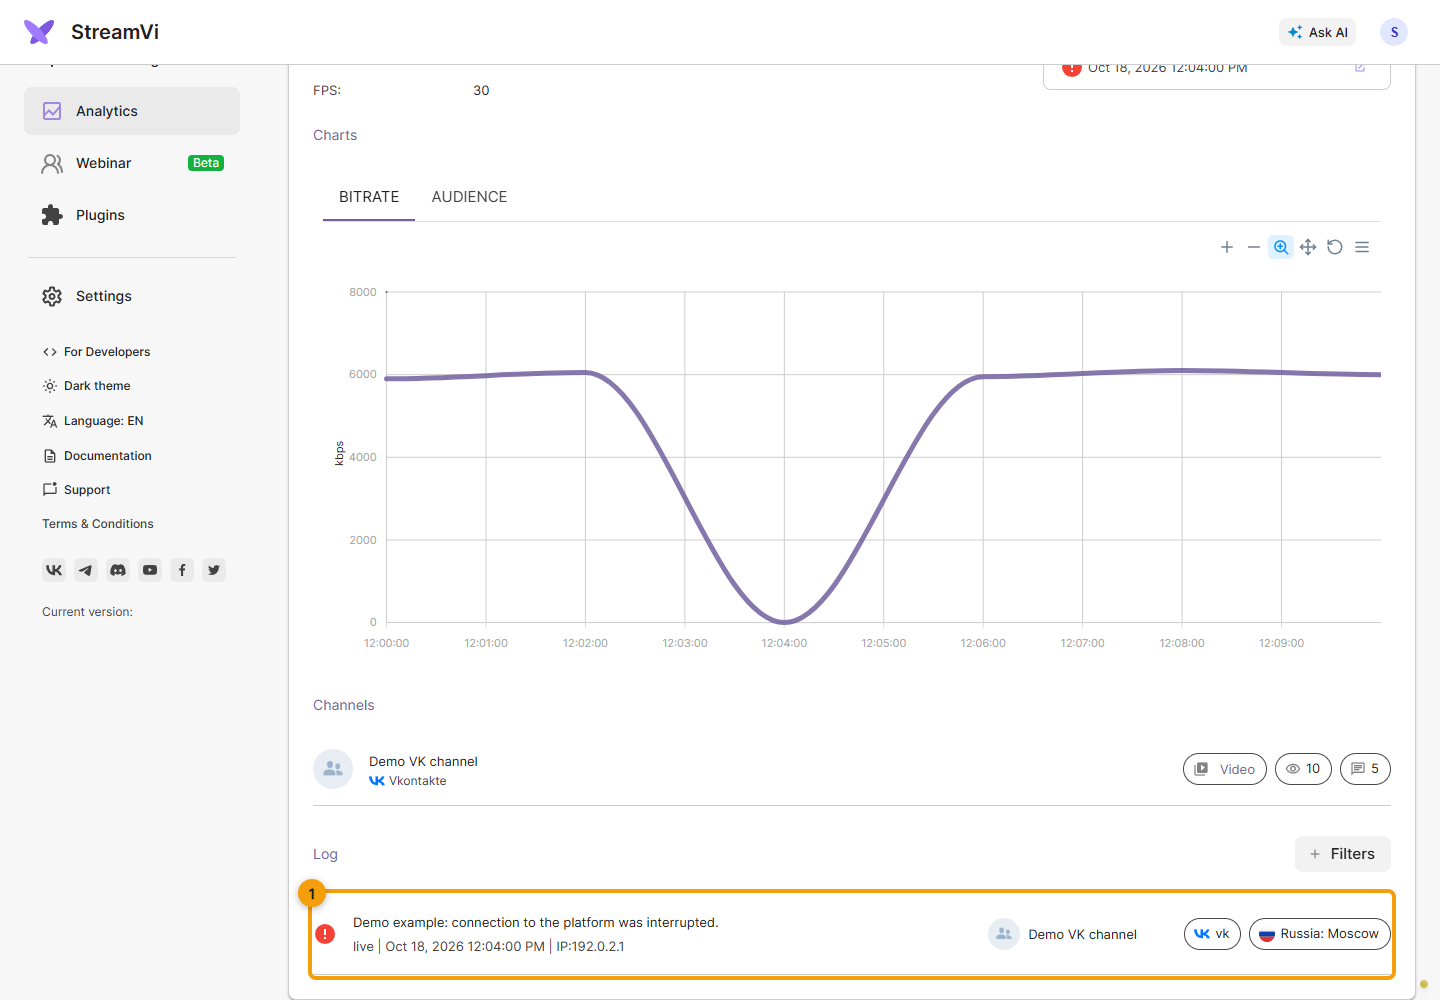Click the chart zoom in plus icon

click(1227, 247)
